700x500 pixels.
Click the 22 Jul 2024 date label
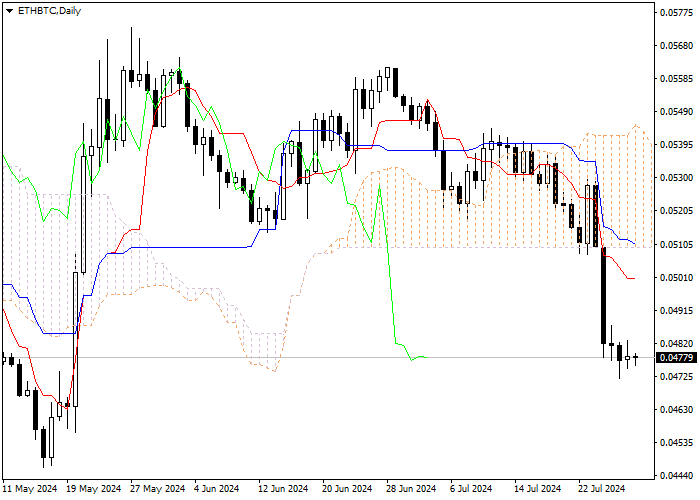602,489
